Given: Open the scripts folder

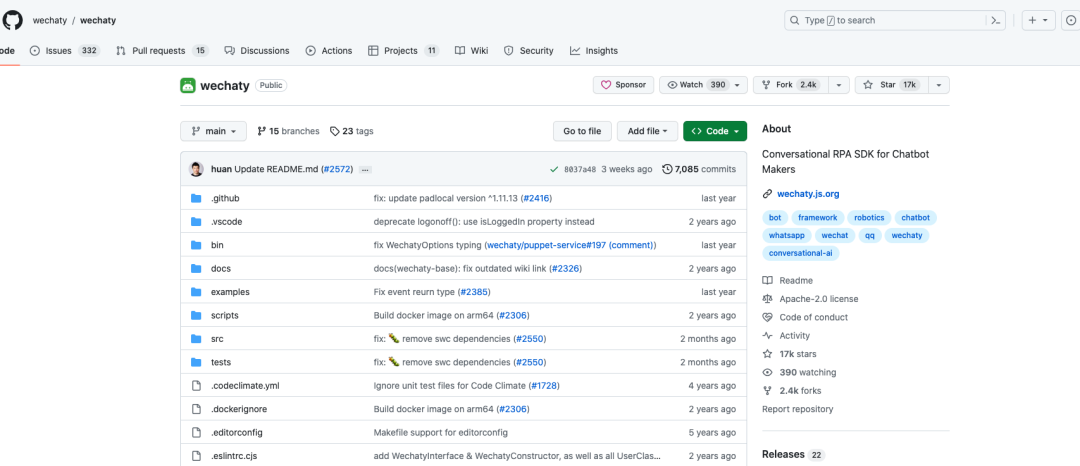Looking at the screenshot, I should (x=225, y=315).
